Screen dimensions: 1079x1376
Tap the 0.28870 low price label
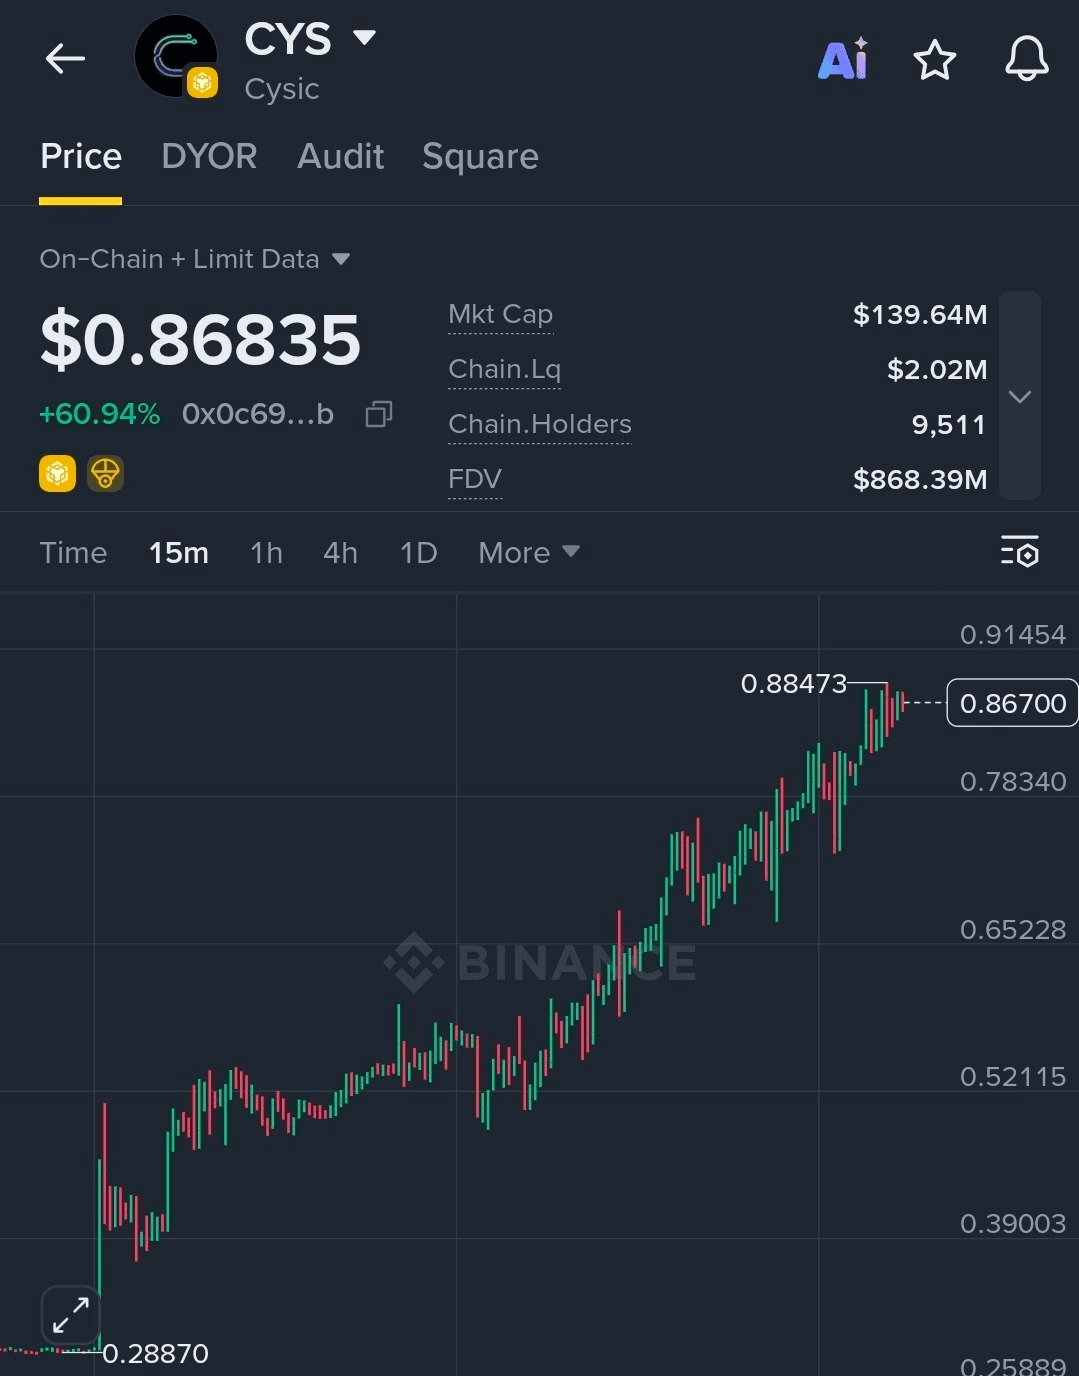point(155,1354)
